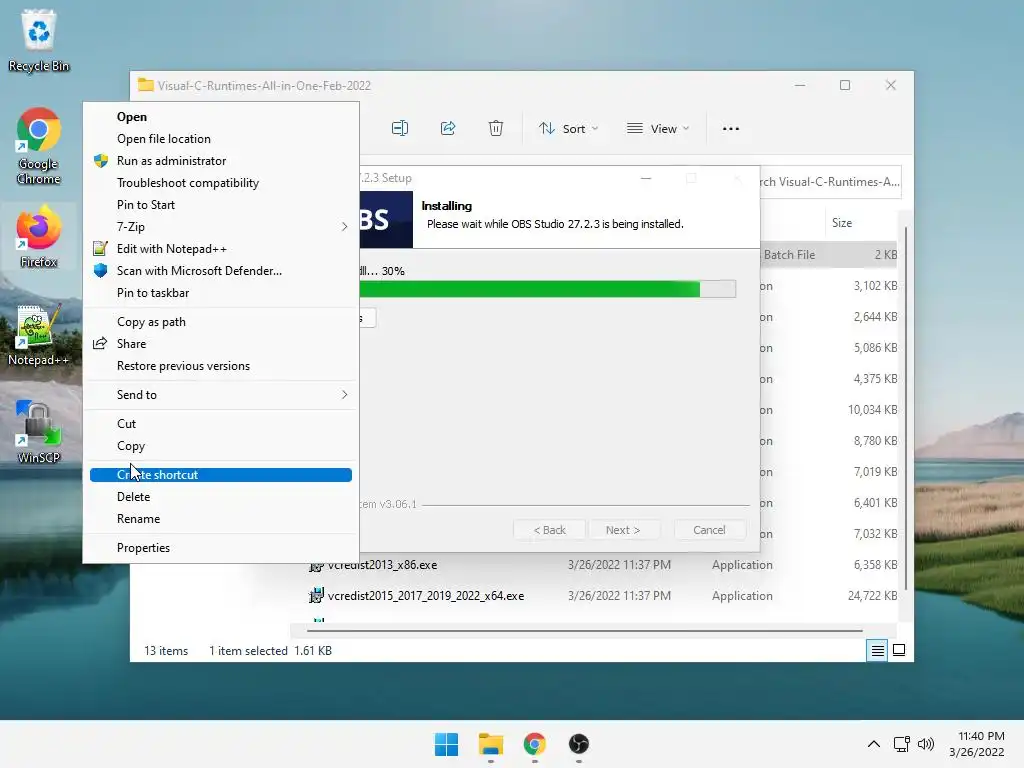This screenshot has width=1024, height=768.
Task: Select Troubleshoot compatibility
Action: tap(221, 183)
